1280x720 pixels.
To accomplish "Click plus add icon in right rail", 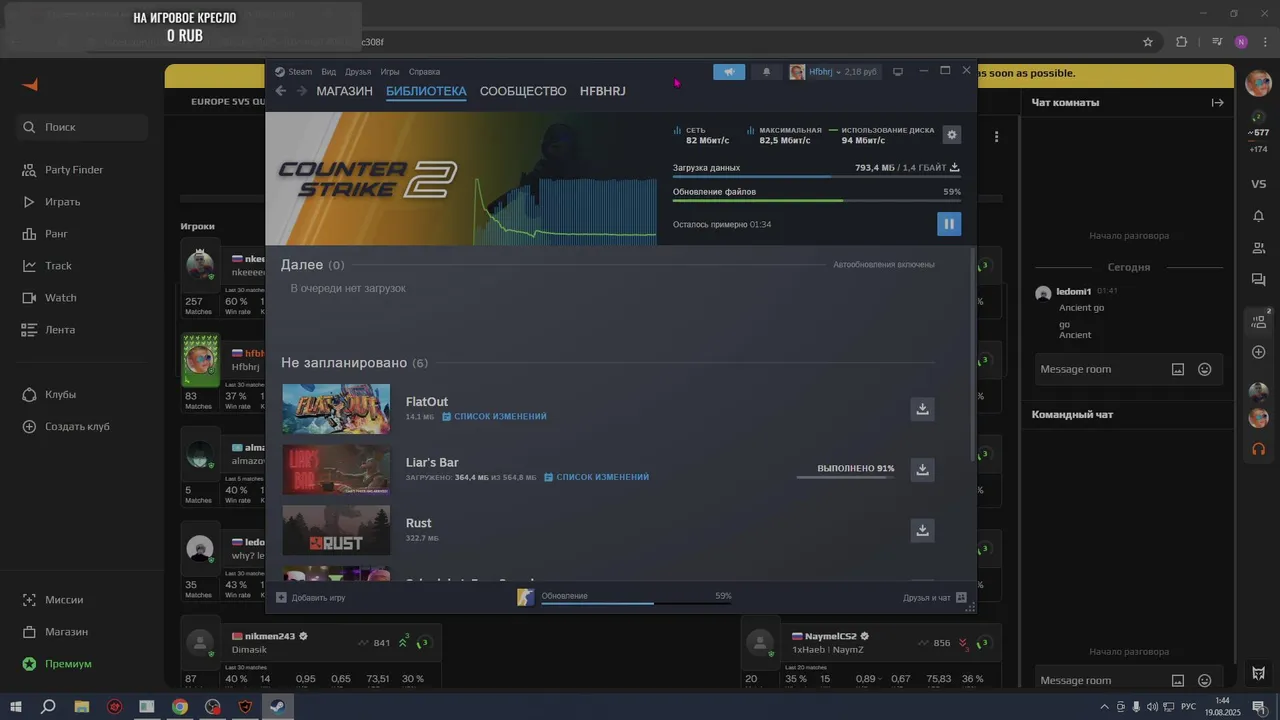I will coord(1259,352).
